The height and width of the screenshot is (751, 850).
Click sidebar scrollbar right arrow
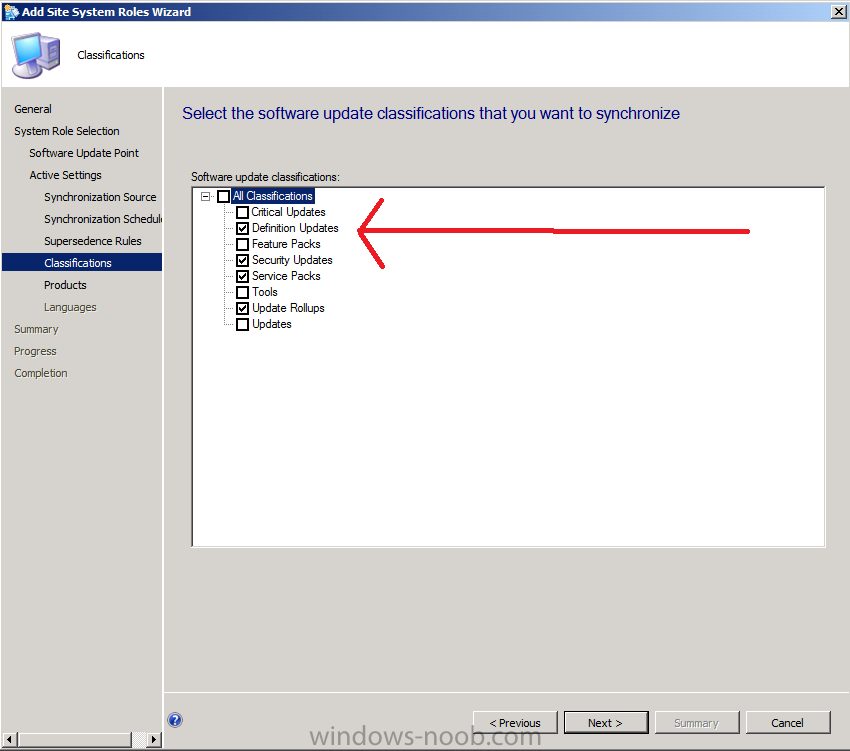(154, 739)
